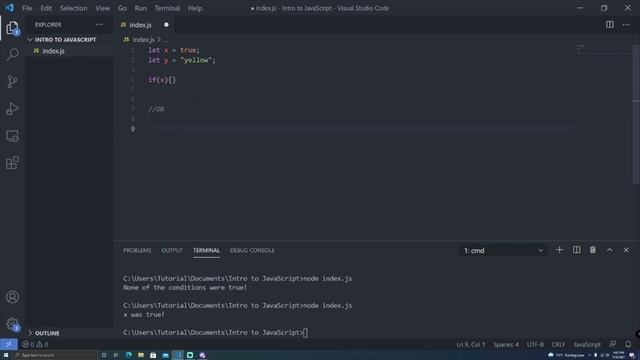The height and width of the screenshot is (360, 640).
Task: Click the JavaScript language mode indicator
Action: click(587, 344)
